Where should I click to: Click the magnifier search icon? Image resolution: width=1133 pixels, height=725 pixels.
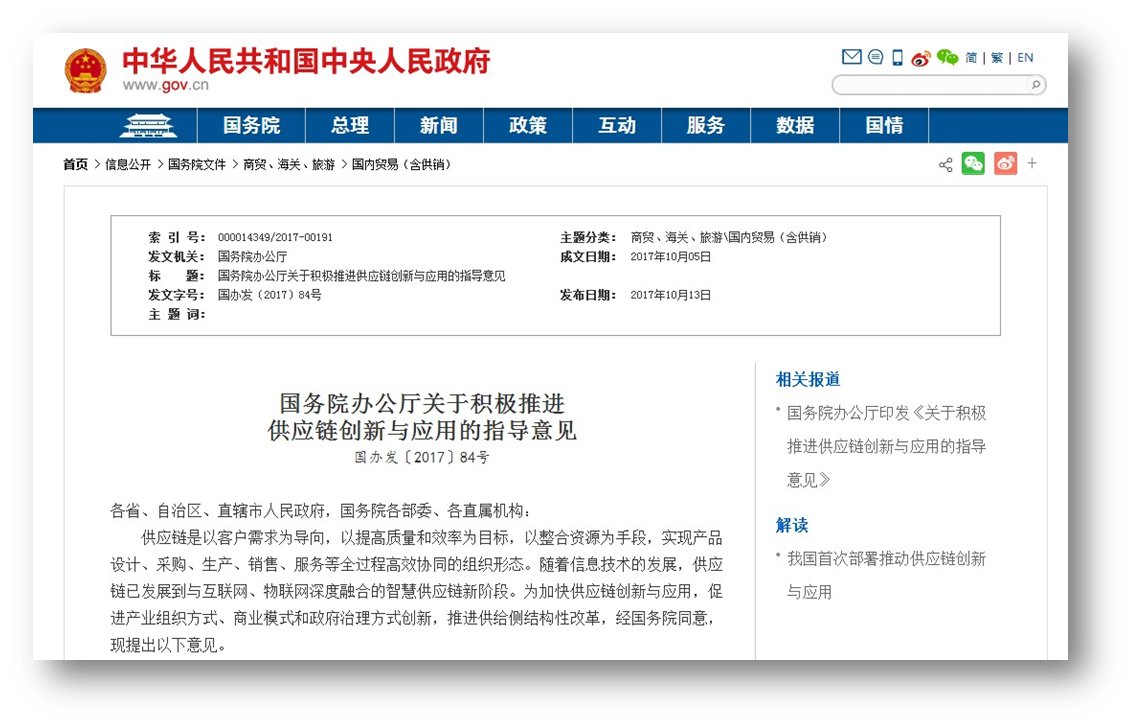coord(1035,85)
